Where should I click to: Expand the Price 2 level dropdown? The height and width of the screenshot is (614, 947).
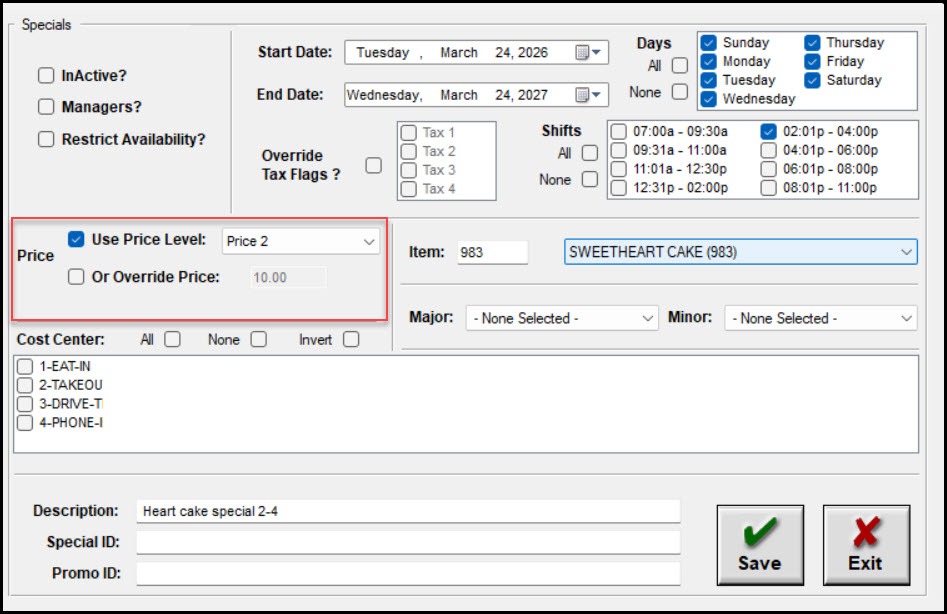pos(369,241)
